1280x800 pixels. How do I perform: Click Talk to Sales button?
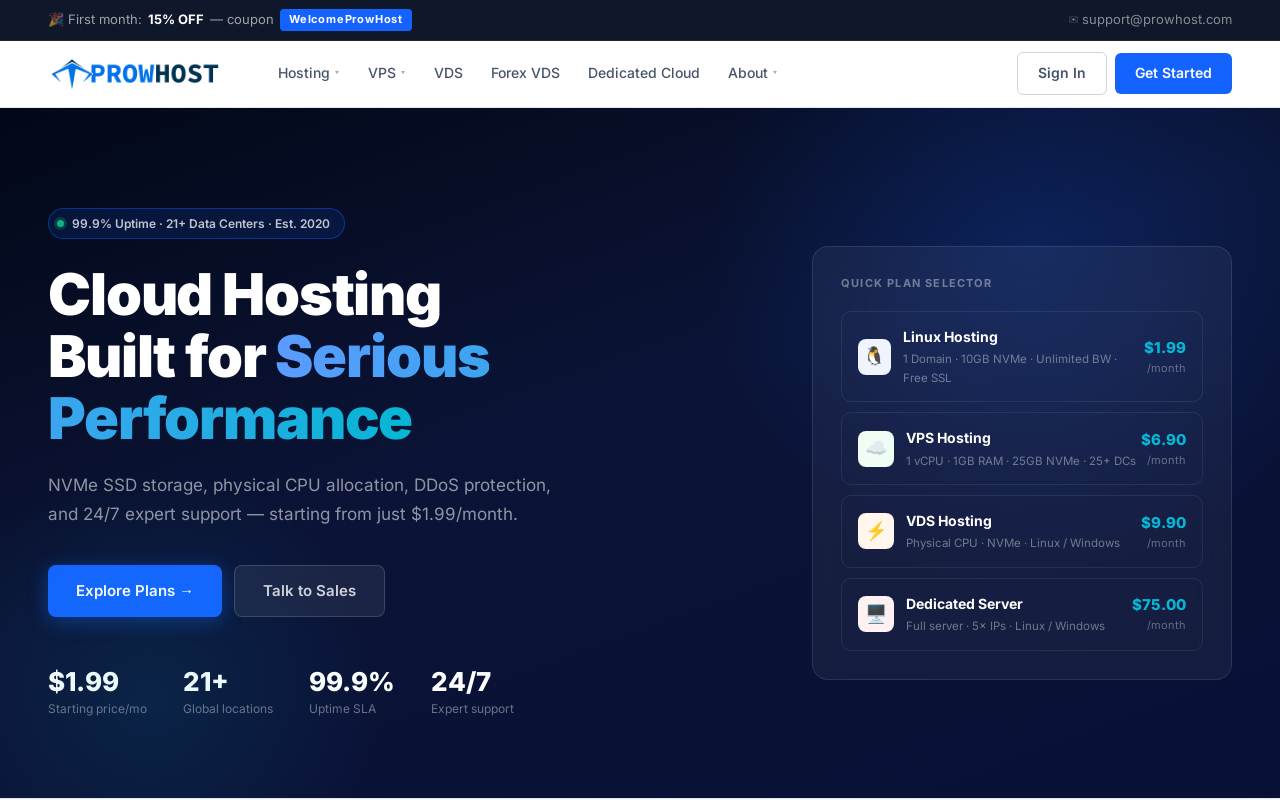(x=309, y=591)
